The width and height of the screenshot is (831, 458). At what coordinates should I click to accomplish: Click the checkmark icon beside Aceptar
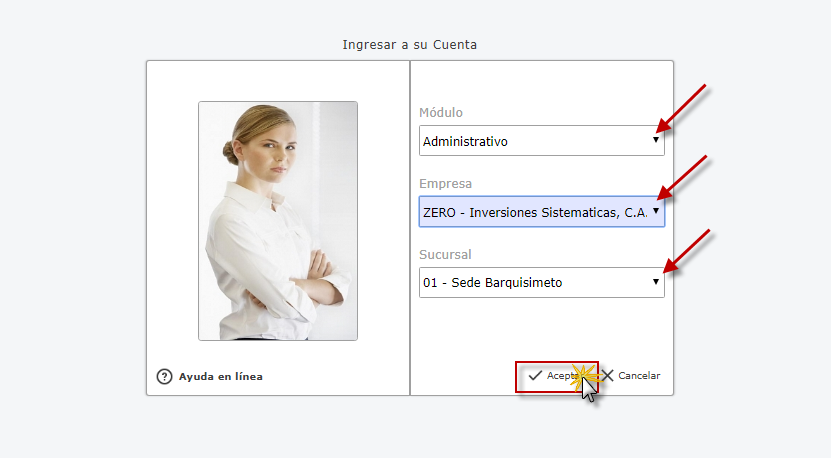click(535, 376)
